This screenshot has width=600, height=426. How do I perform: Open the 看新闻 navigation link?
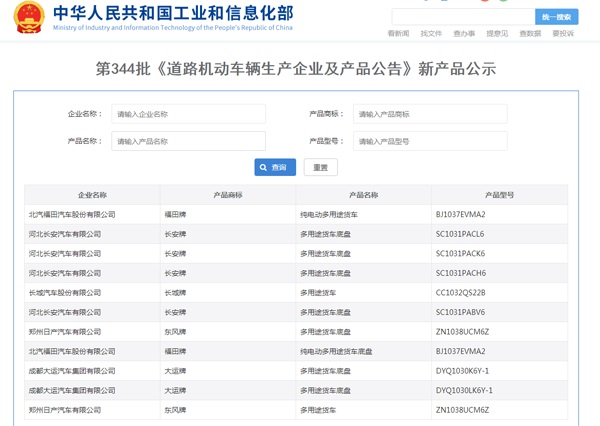(398, 34)
